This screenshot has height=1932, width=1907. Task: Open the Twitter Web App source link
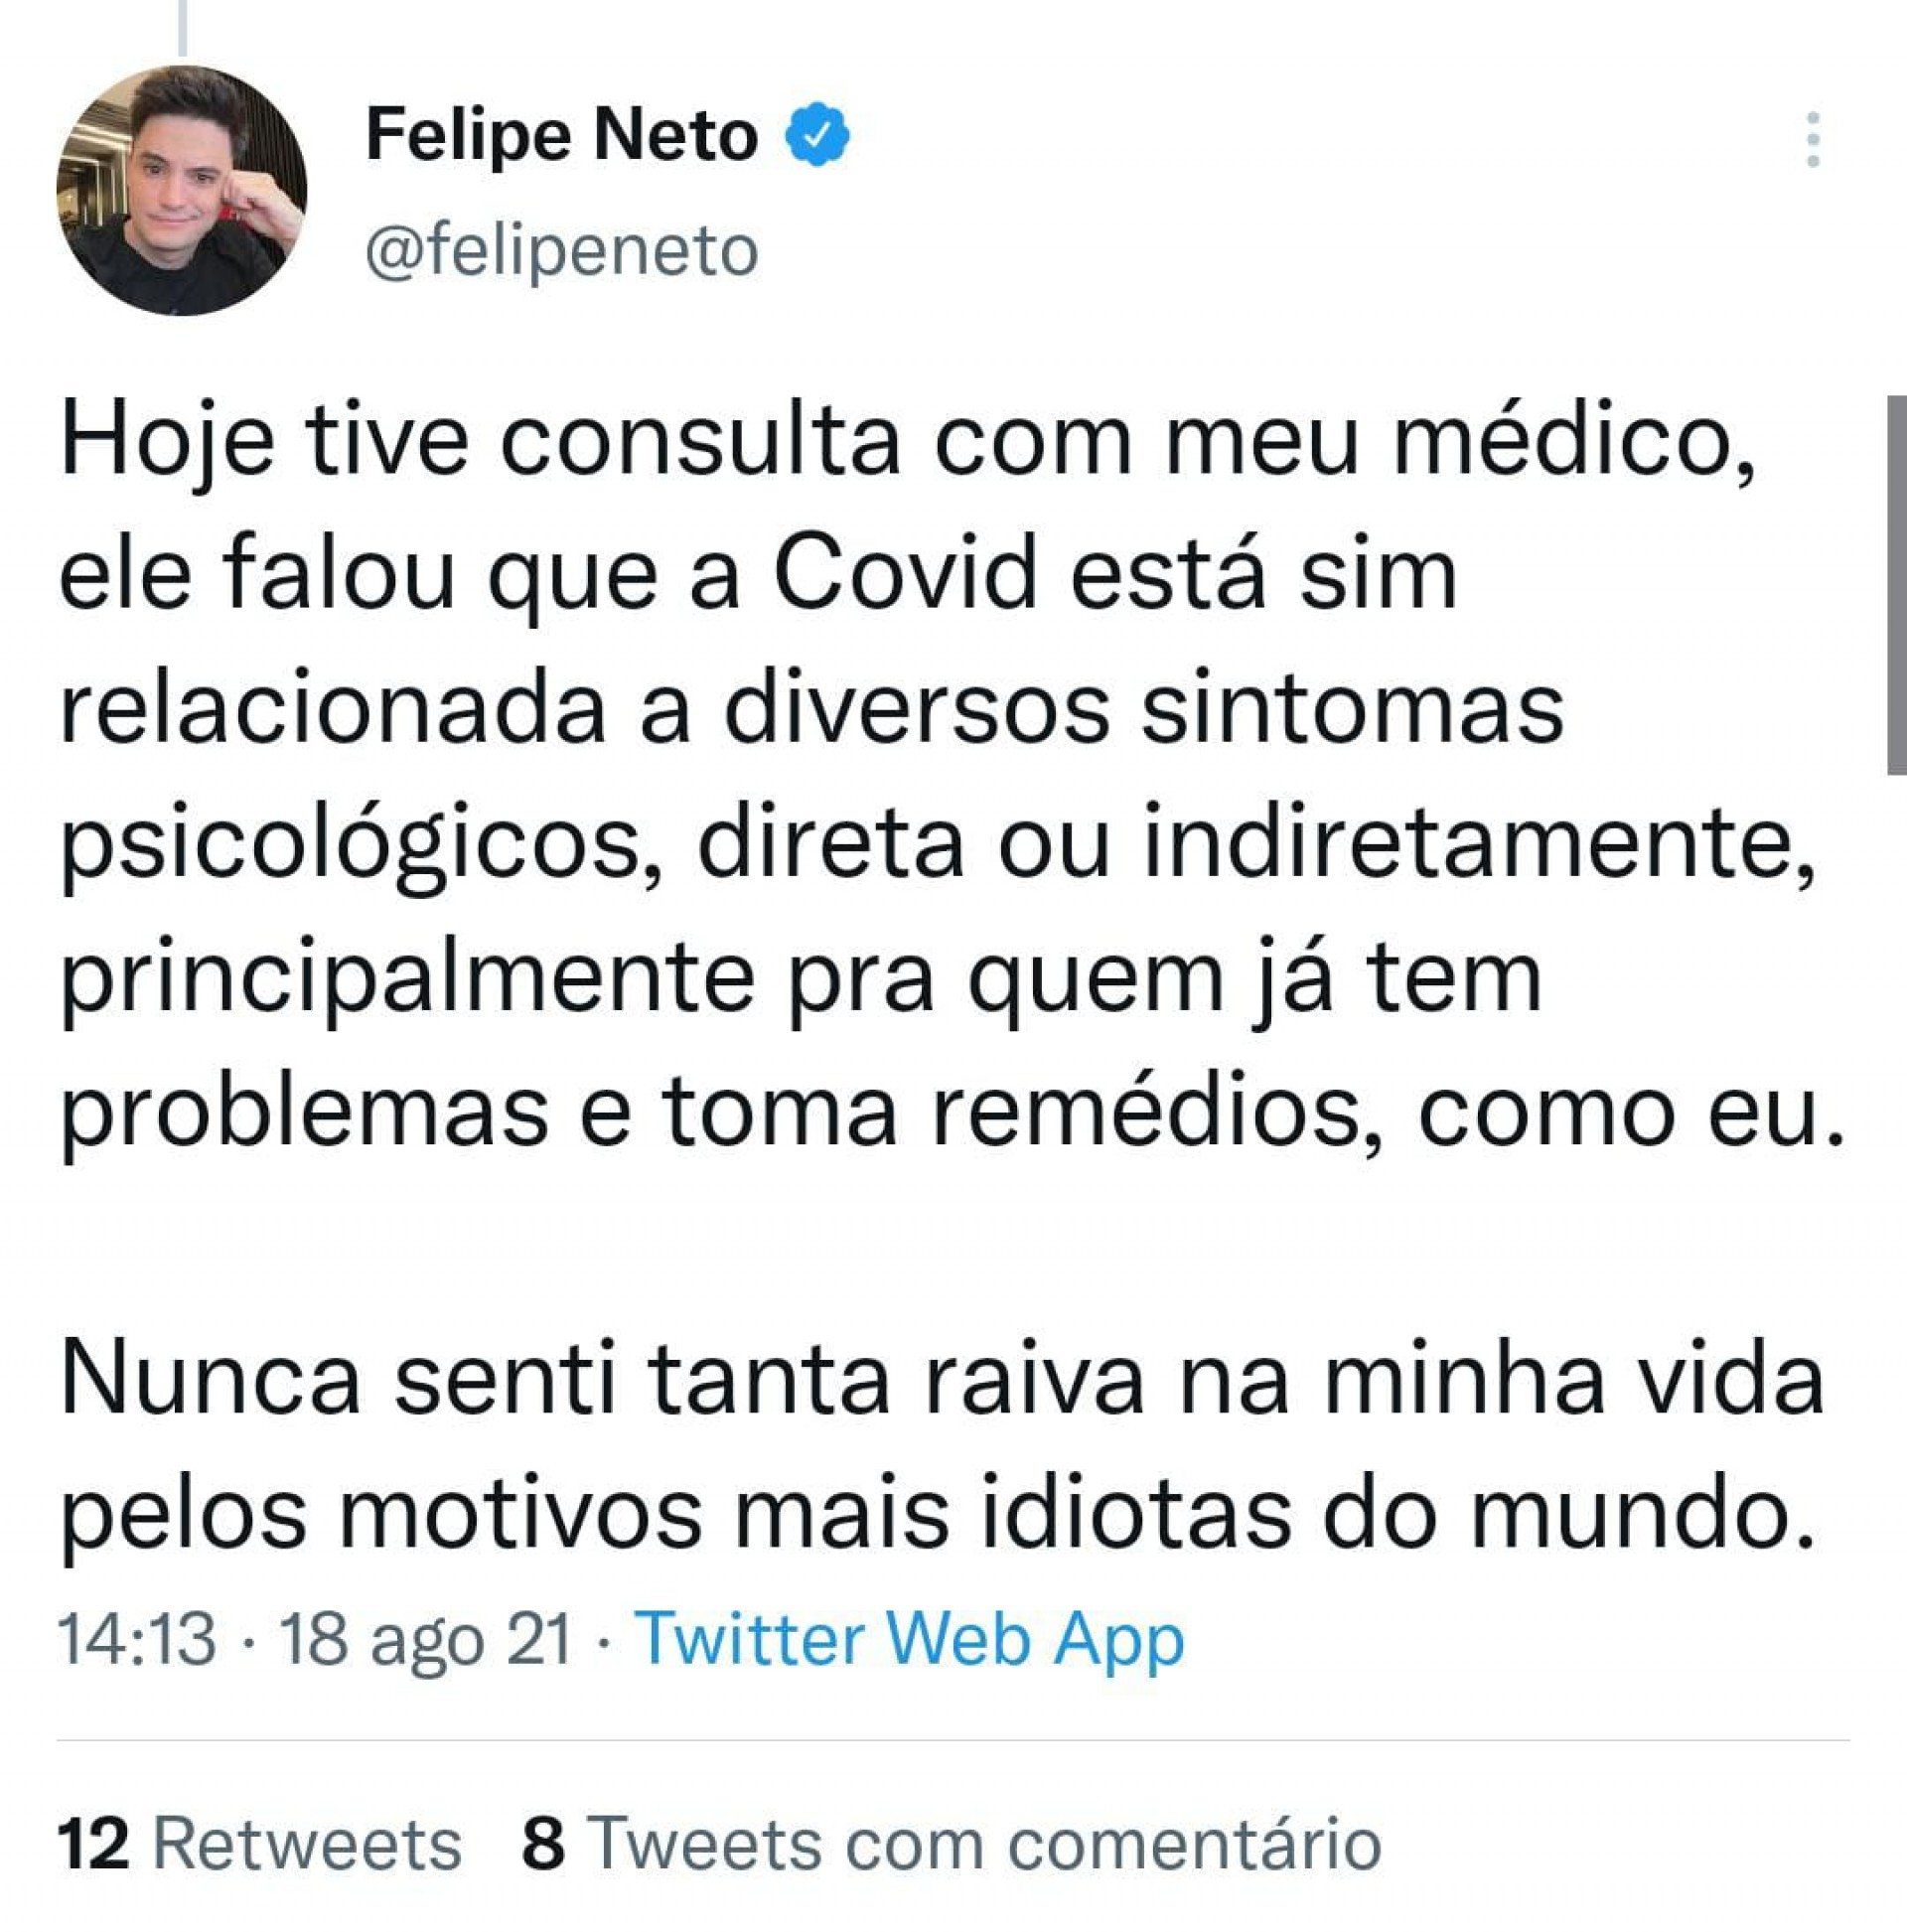908,1641
